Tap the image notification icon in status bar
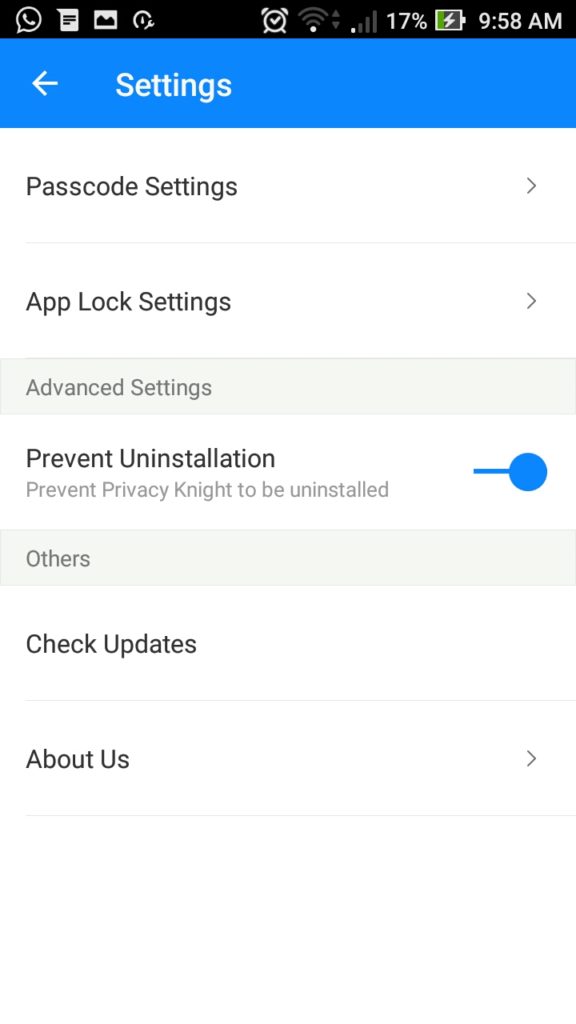576x1024 pixels. click(x=105, y=20)
